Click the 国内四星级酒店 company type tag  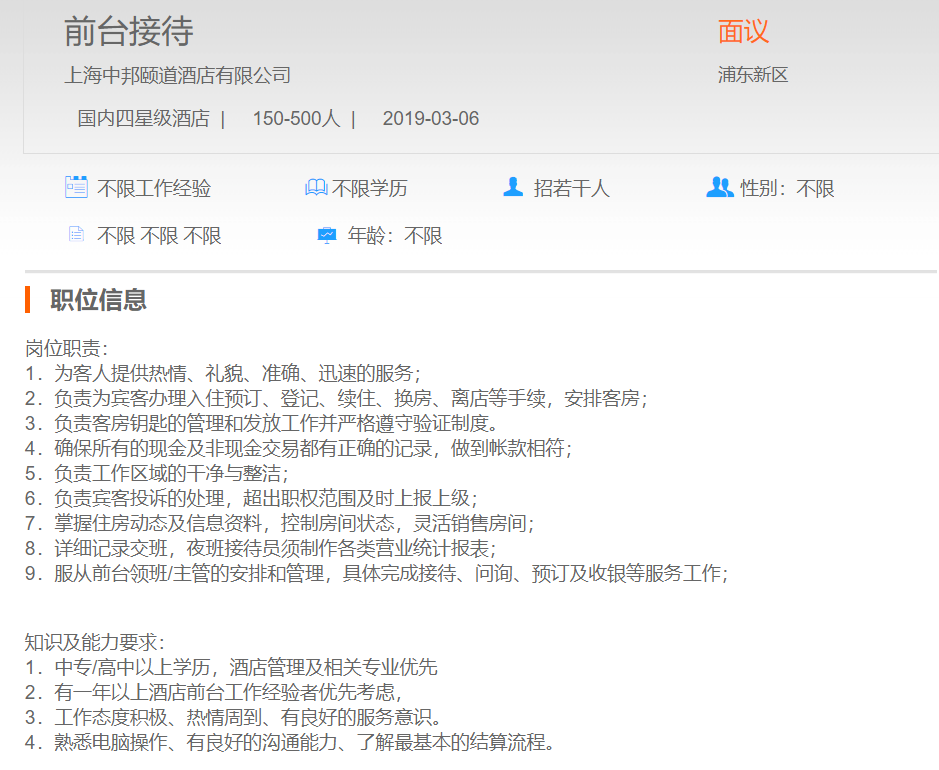[143, 119]
